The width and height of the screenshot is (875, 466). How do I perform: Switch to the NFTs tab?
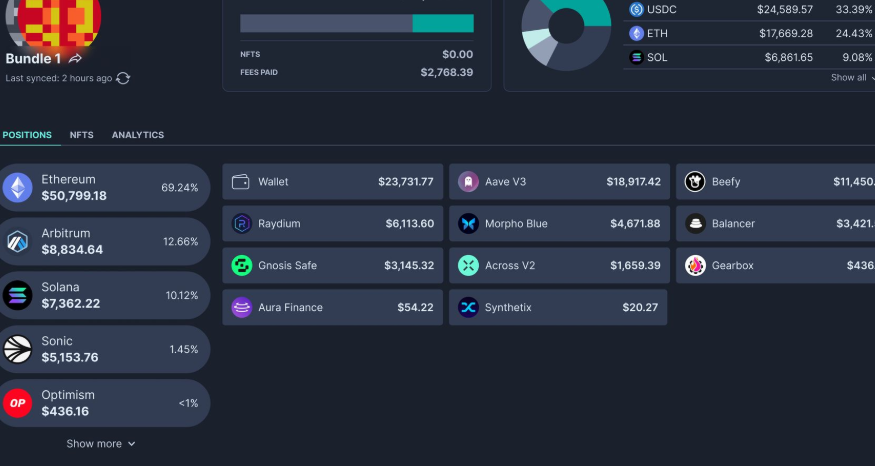81,135
